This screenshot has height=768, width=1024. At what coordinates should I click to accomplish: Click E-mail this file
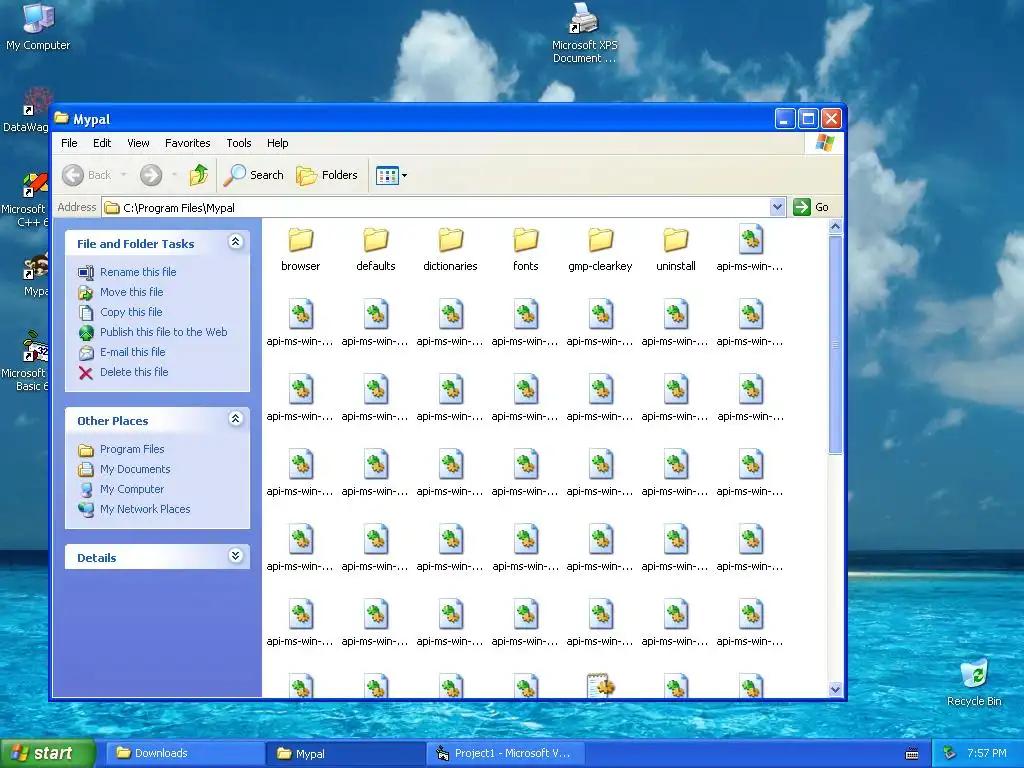(x=133, y=352)
